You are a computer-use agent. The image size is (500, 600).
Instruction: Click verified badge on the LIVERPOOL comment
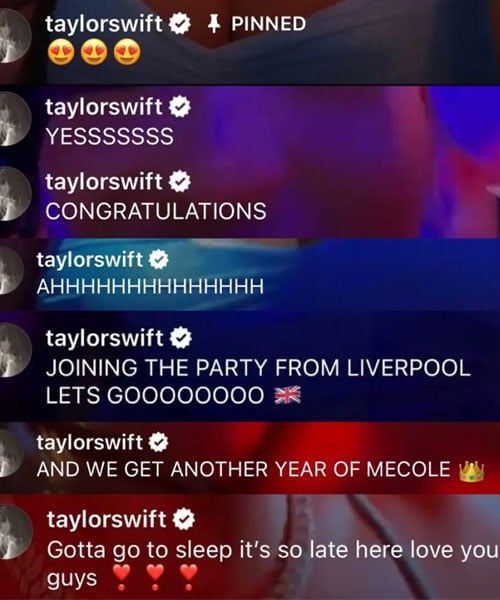click(x=181, y=338)
